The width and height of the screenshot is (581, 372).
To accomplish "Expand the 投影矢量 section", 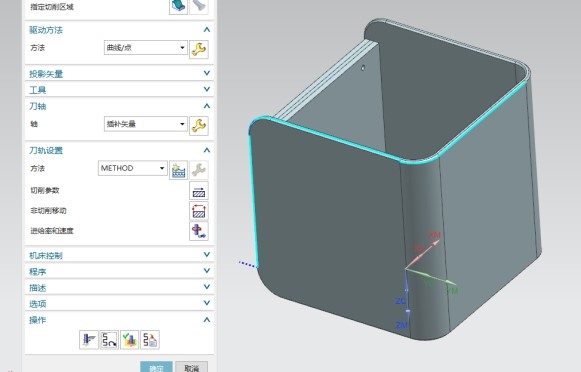I will (x=207, y=73).
